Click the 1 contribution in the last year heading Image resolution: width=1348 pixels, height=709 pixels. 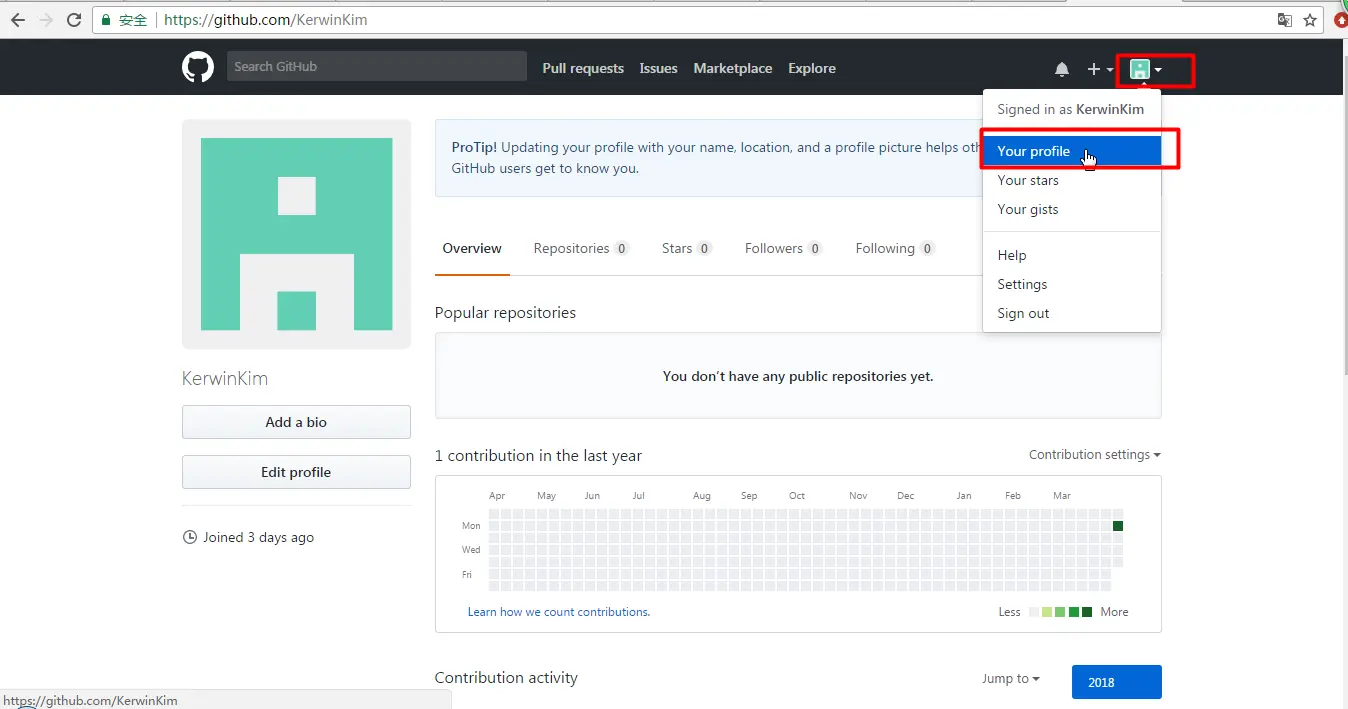point(538,455)
